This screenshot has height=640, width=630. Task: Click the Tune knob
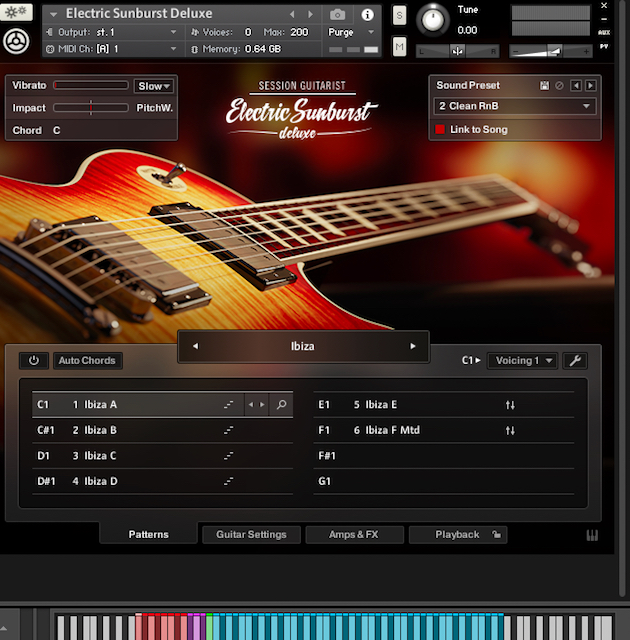(433, 19)
